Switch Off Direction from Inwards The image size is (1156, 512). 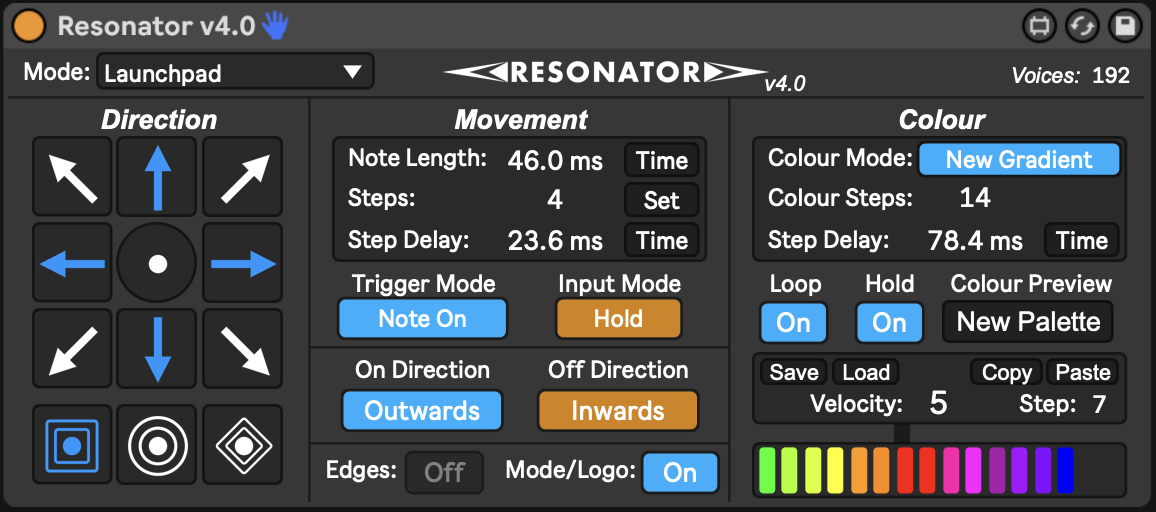618,411
